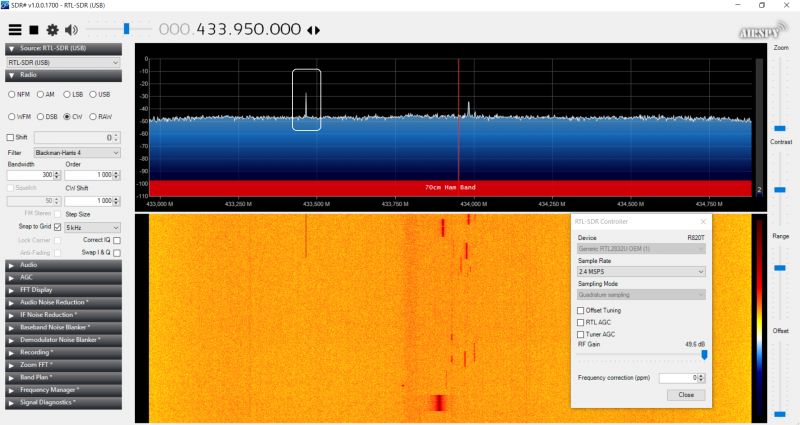Viewport: 800px width, 425px height.
Task: Toggle the Snap to Grid checkbox
Action: pos(58,227)
